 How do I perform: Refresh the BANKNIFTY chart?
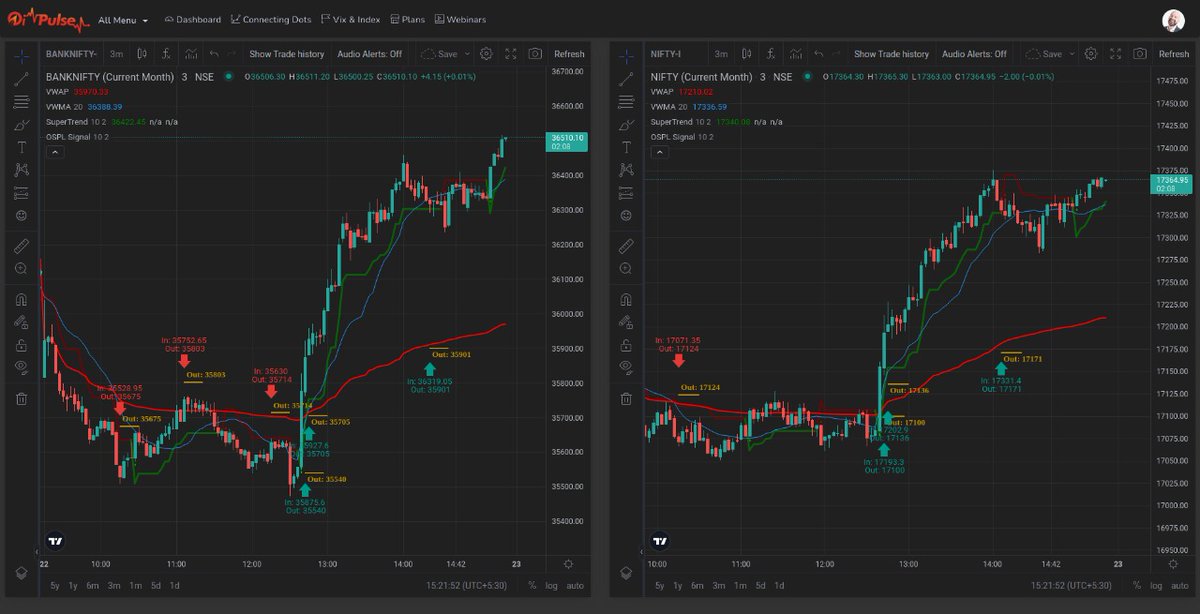tap(569, 54)
